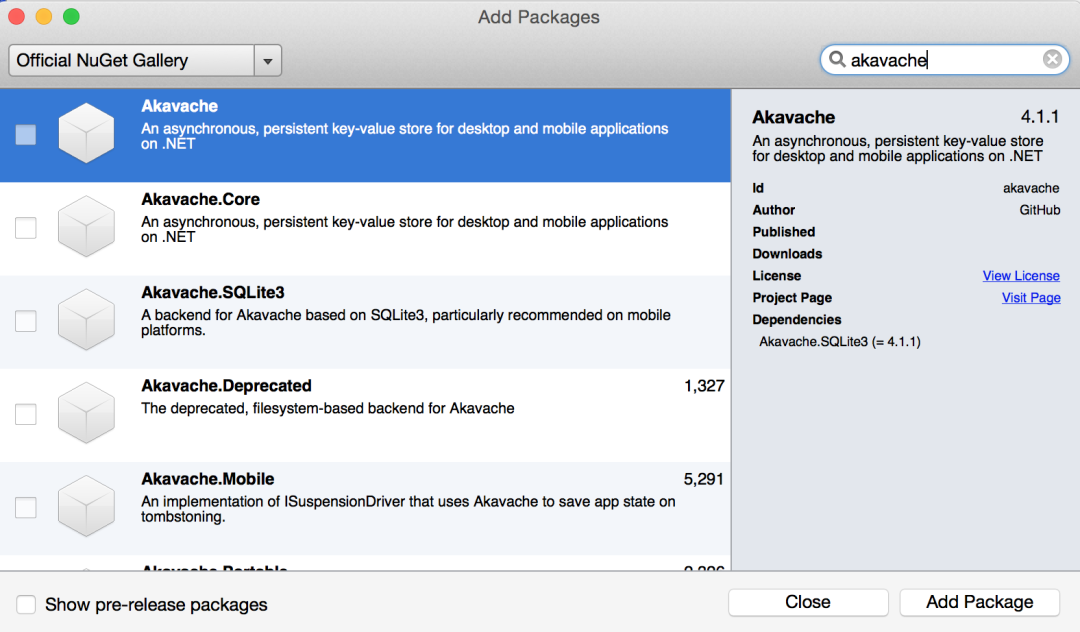Click the Akavache.Deprecated package cube icon
This screenshot has width=1080, height=632.
click(86, 414)
